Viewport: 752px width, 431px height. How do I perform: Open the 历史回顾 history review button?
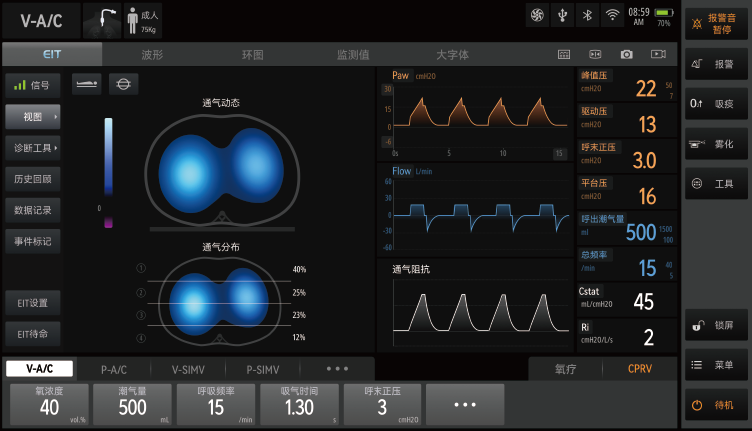(x=33, y=179)
